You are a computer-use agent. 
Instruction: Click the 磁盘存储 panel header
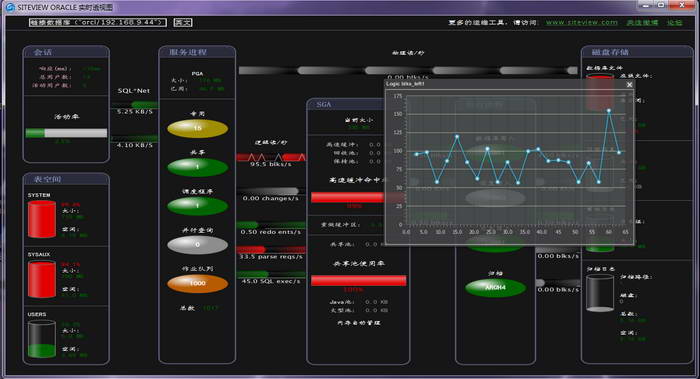click(637, 52)
